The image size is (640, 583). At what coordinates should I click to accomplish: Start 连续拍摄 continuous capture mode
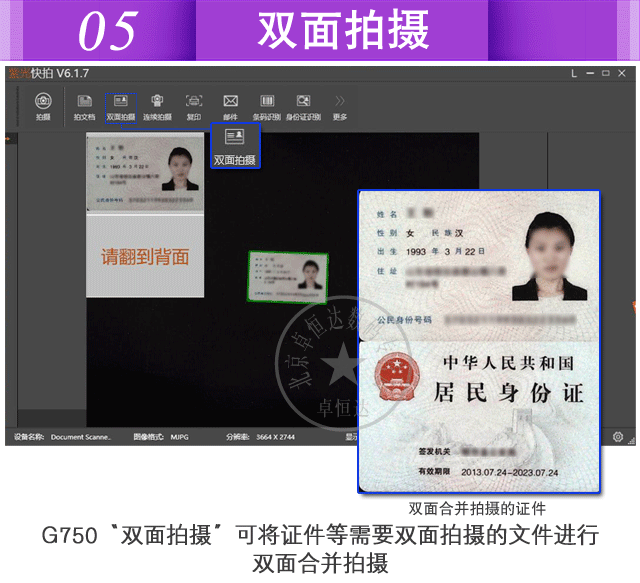coord(157,107)
